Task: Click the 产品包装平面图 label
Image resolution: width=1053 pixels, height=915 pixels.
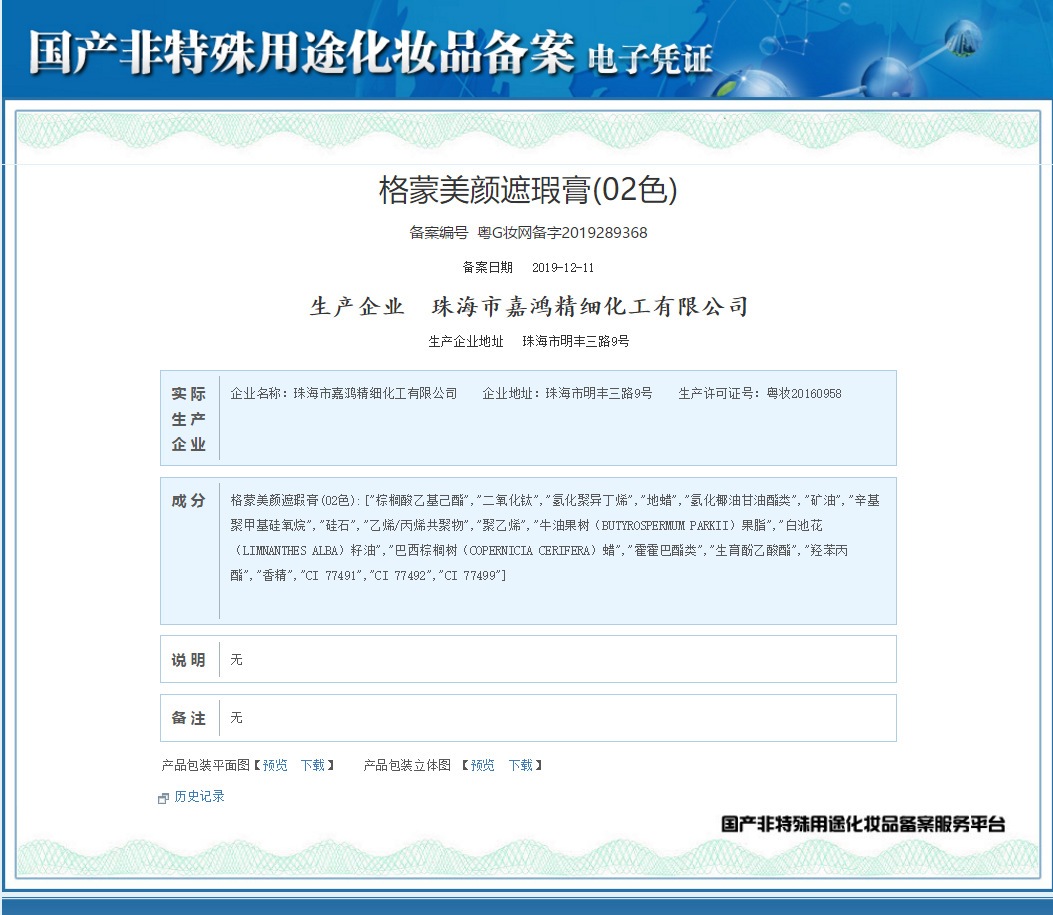Action: [205, 765]
